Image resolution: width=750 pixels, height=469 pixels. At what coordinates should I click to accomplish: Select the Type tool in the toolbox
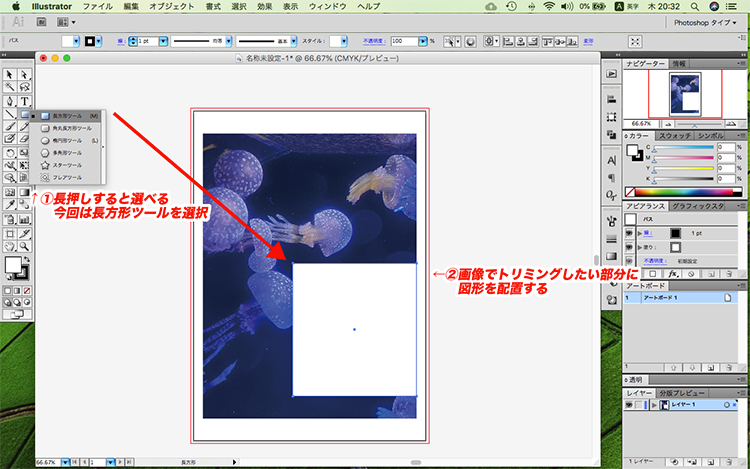click(x=23, y=101)
